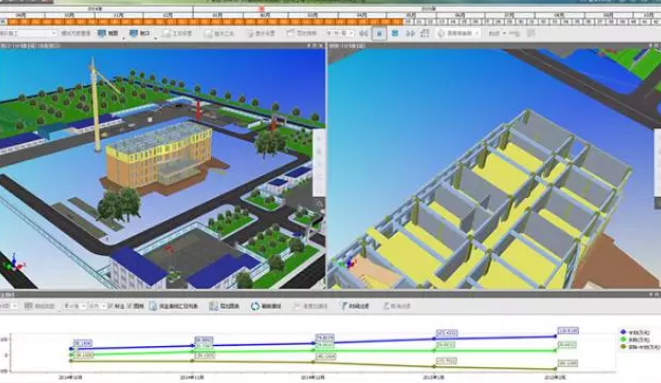Viewport: 661px width, 383px height.
Task: Click the refresh curve button
Action: coord(266,306)
